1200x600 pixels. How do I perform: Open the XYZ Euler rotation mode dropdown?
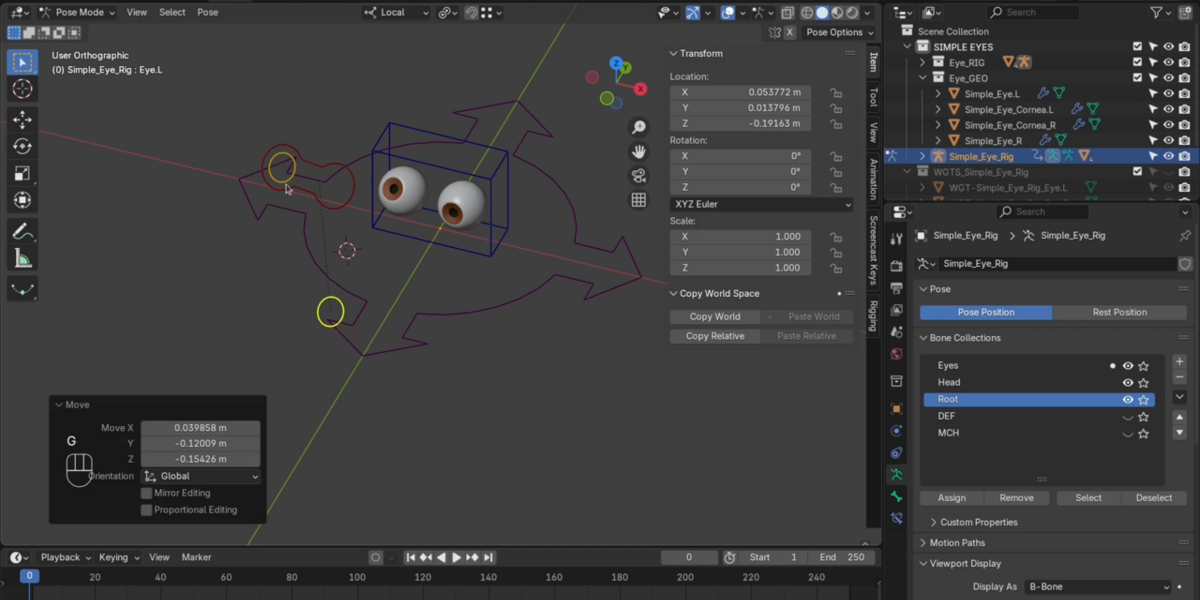pos(761,204)
